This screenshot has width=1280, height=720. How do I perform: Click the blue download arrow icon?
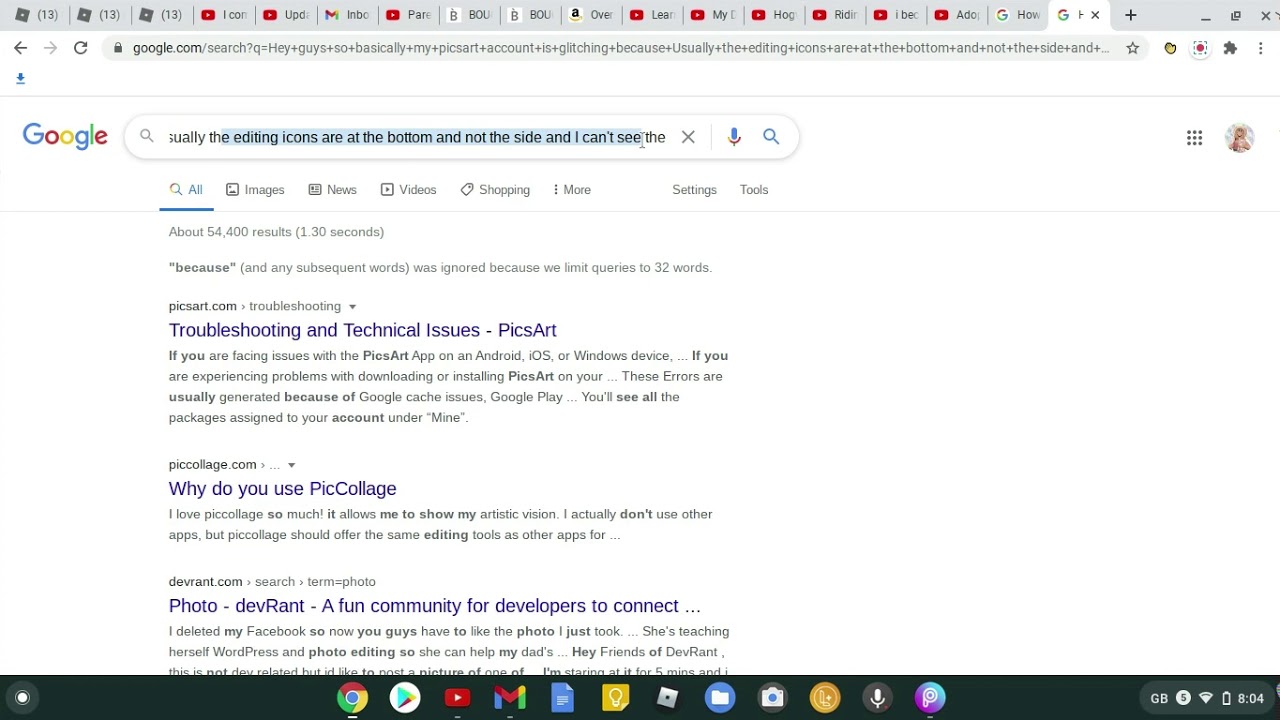point(20,79)
